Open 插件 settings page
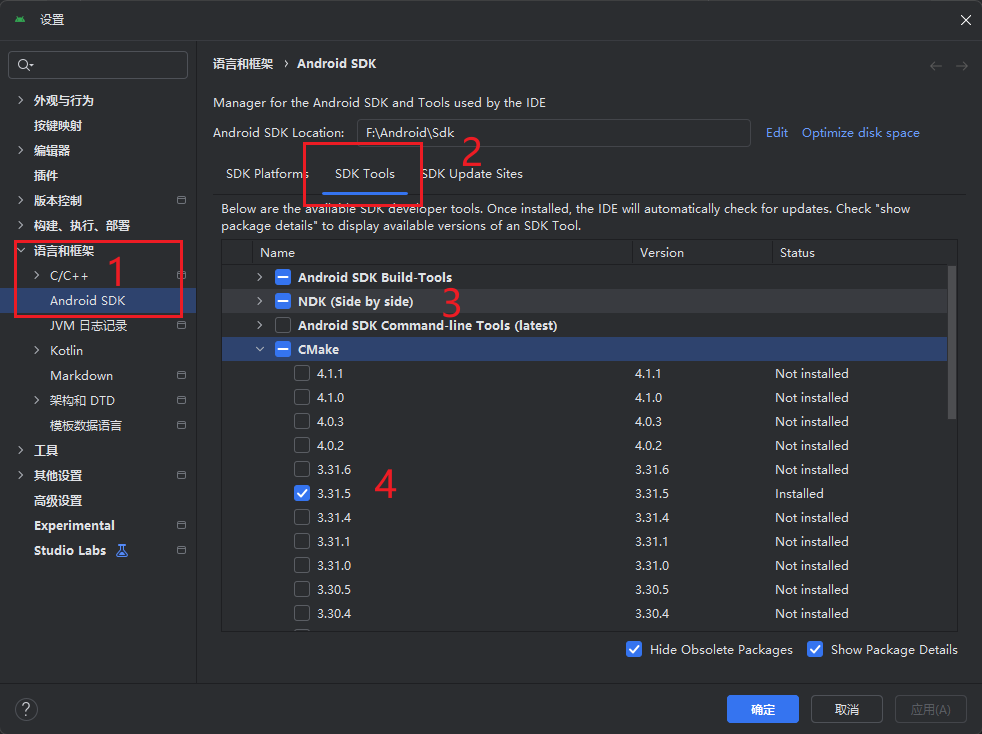Image resolution: width=982 pixels, height=734 pixels. 46,175
